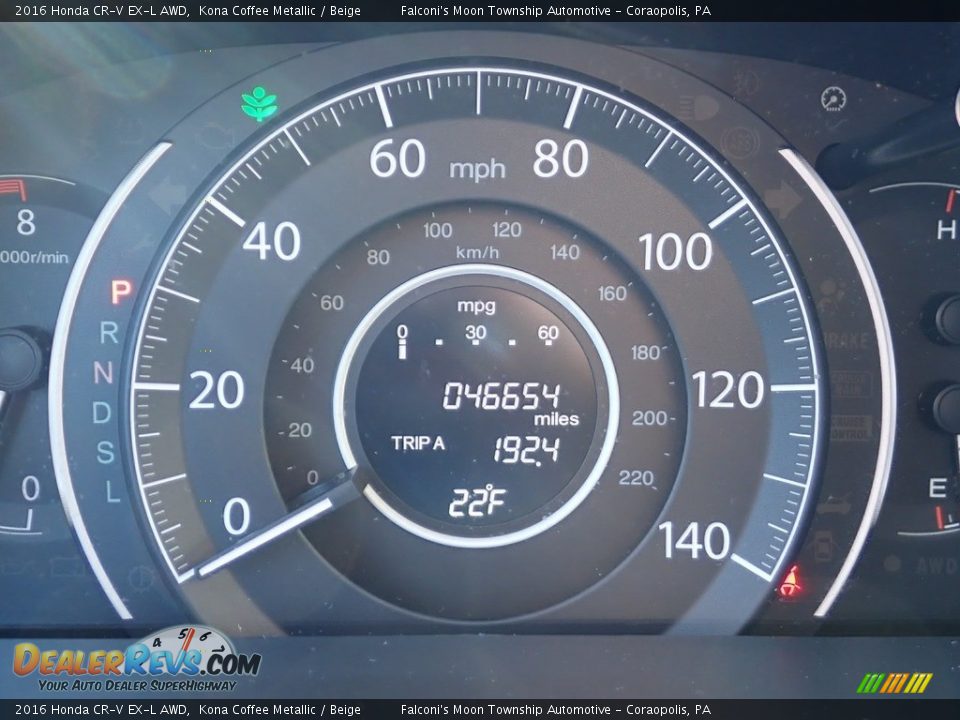This screenshot has width=960, height=720.
Task: Click the 046654 odometer reading
Action: 500,395
